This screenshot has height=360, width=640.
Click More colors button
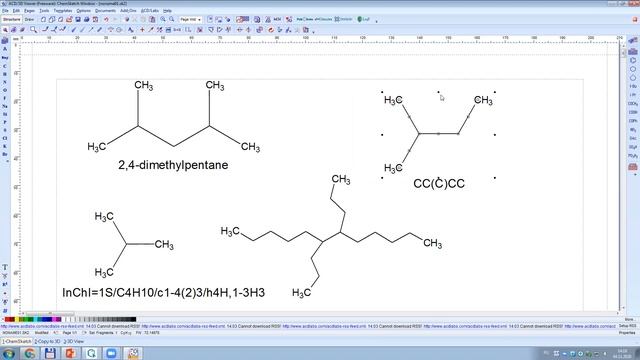pyautogui.click(x=629, y=319)
